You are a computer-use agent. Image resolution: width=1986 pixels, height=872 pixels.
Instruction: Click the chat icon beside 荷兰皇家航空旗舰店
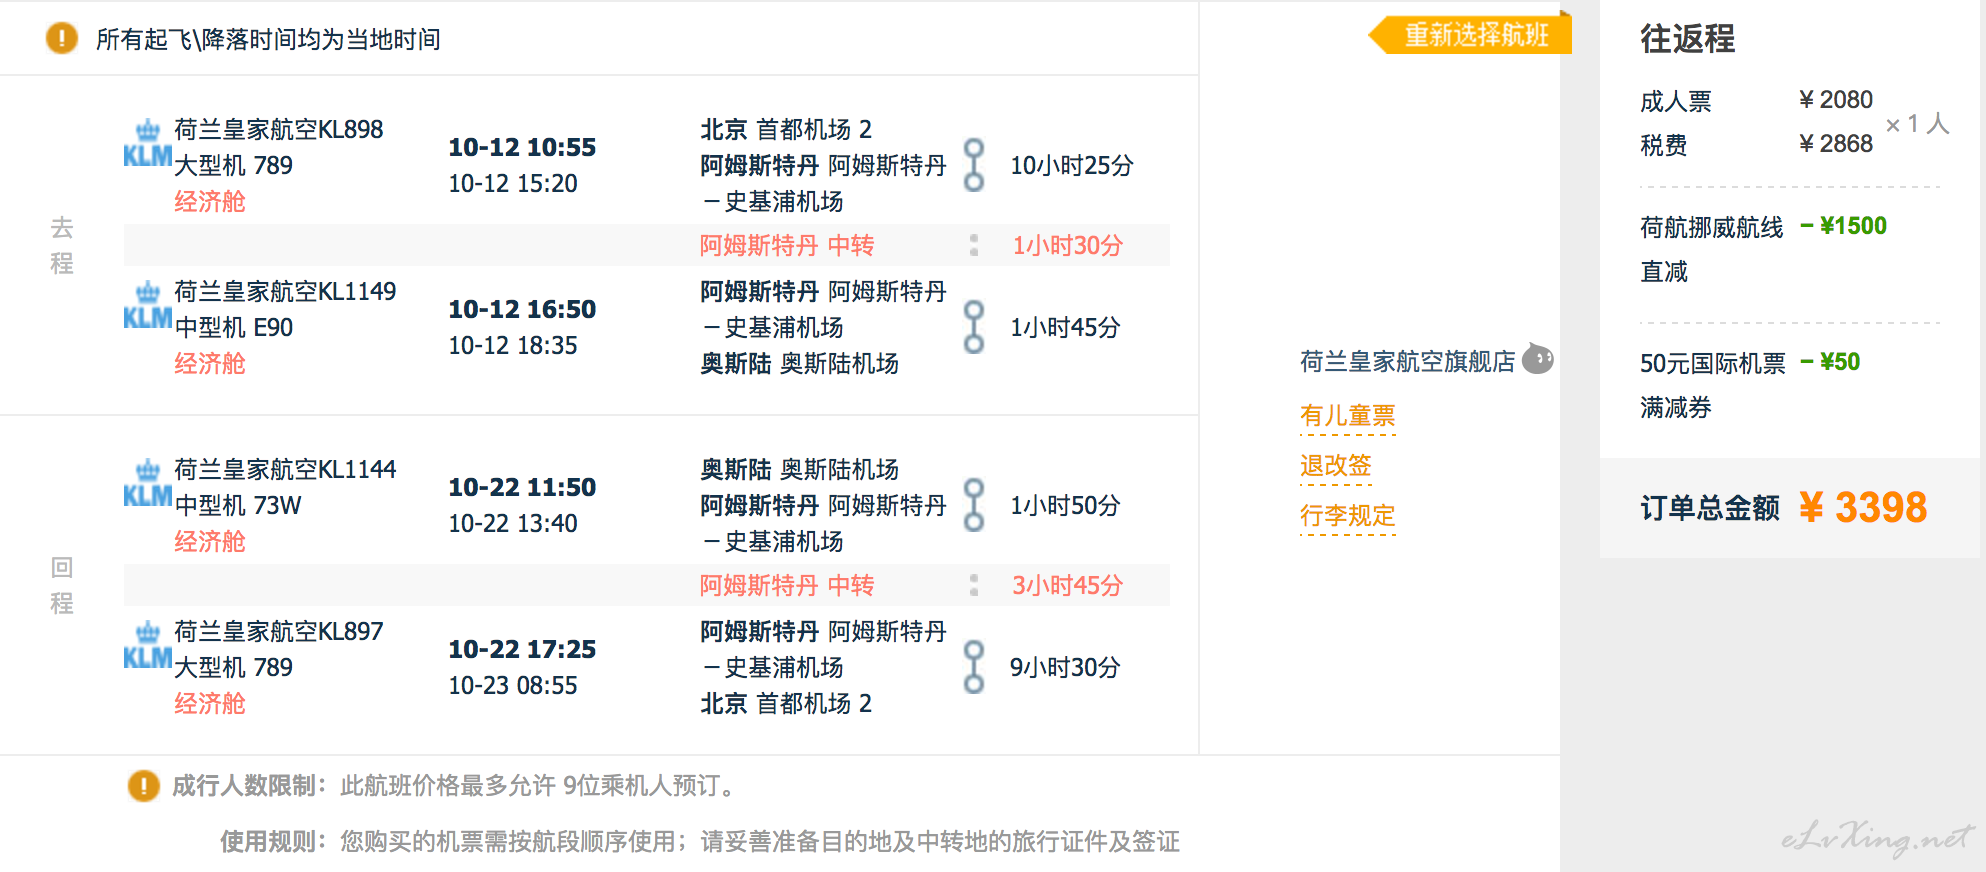[x=1538, y=359]
